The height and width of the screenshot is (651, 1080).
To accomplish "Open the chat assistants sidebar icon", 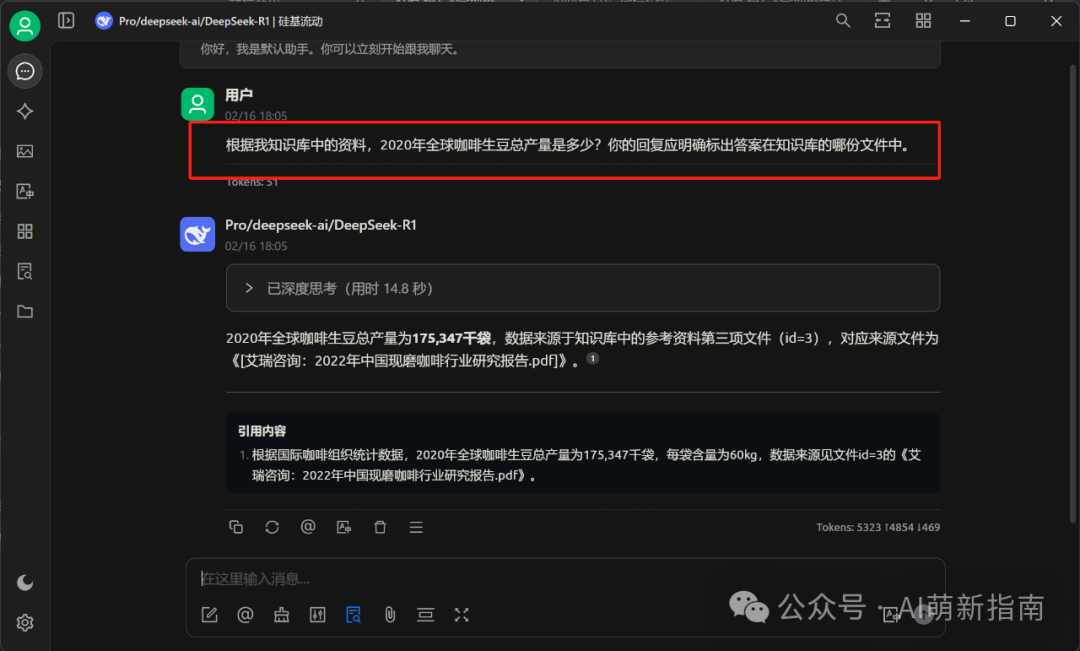I will point(25,71).
